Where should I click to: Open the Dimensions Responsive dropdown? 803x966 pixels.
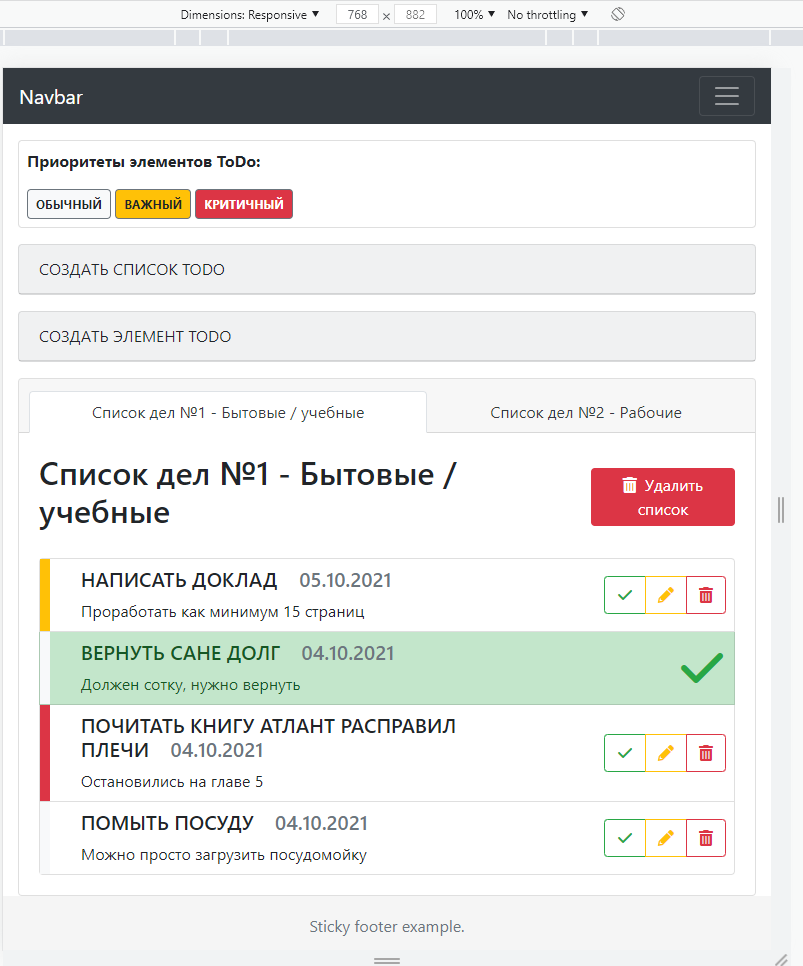tap(247, 14)
